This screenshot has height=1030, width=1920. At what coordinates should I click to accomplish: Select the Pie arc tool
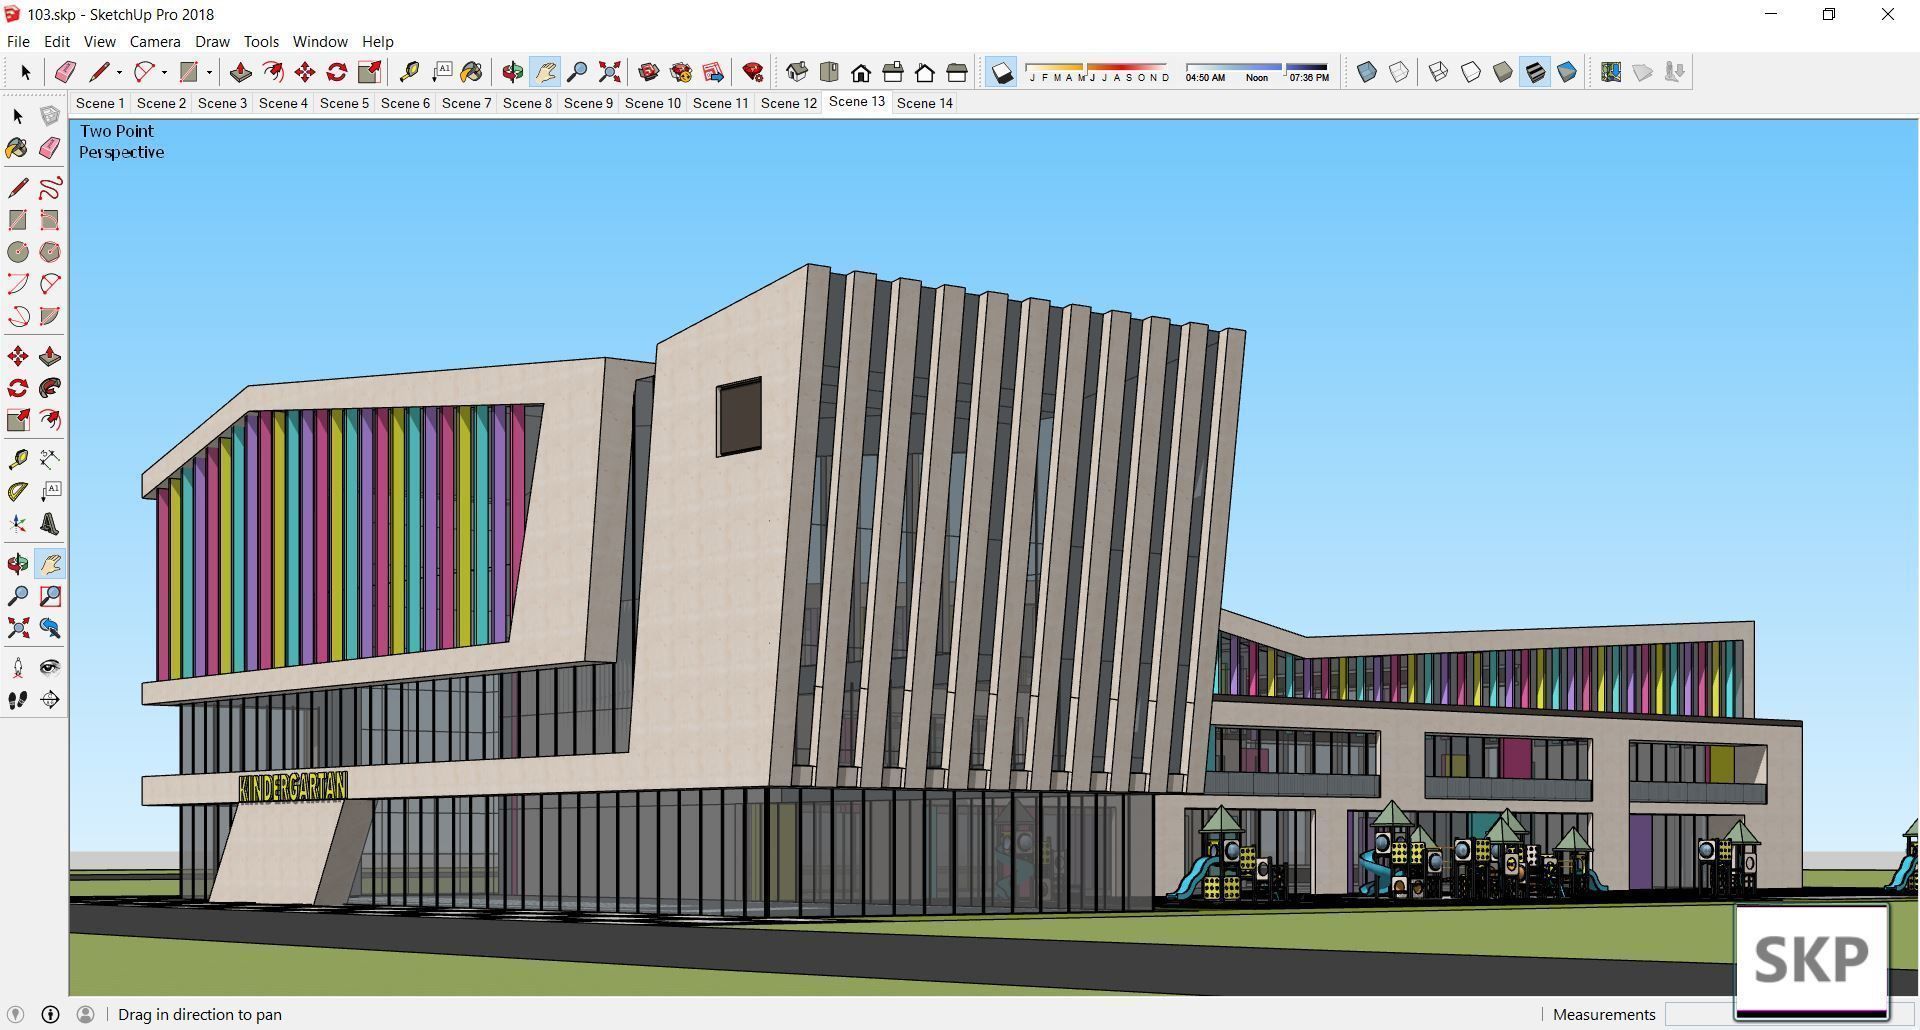click(49, 316)
